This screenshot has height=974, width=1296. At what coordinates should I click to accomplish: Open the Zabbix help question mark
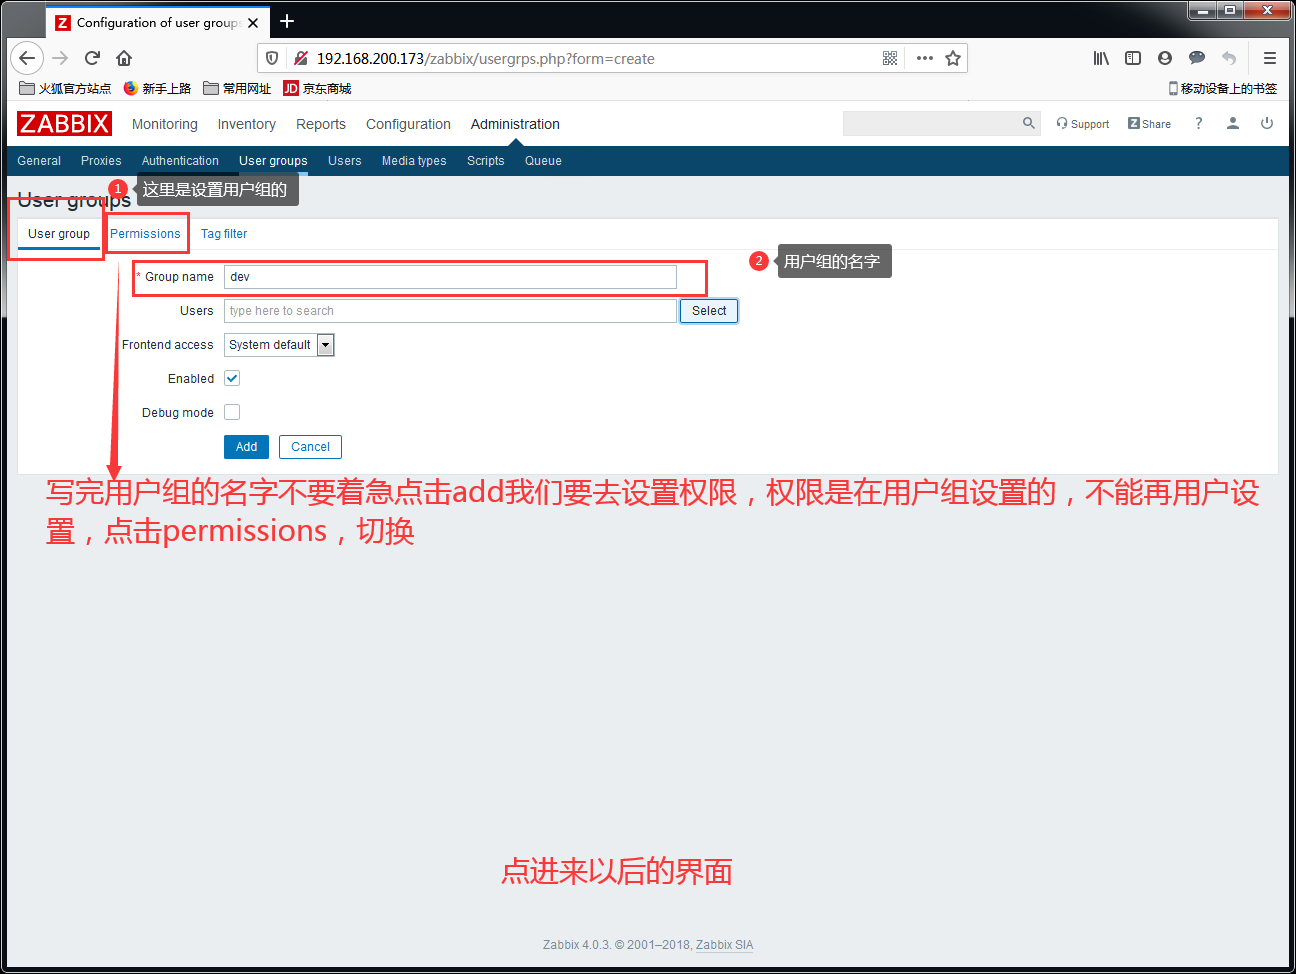click(1198, 123)
